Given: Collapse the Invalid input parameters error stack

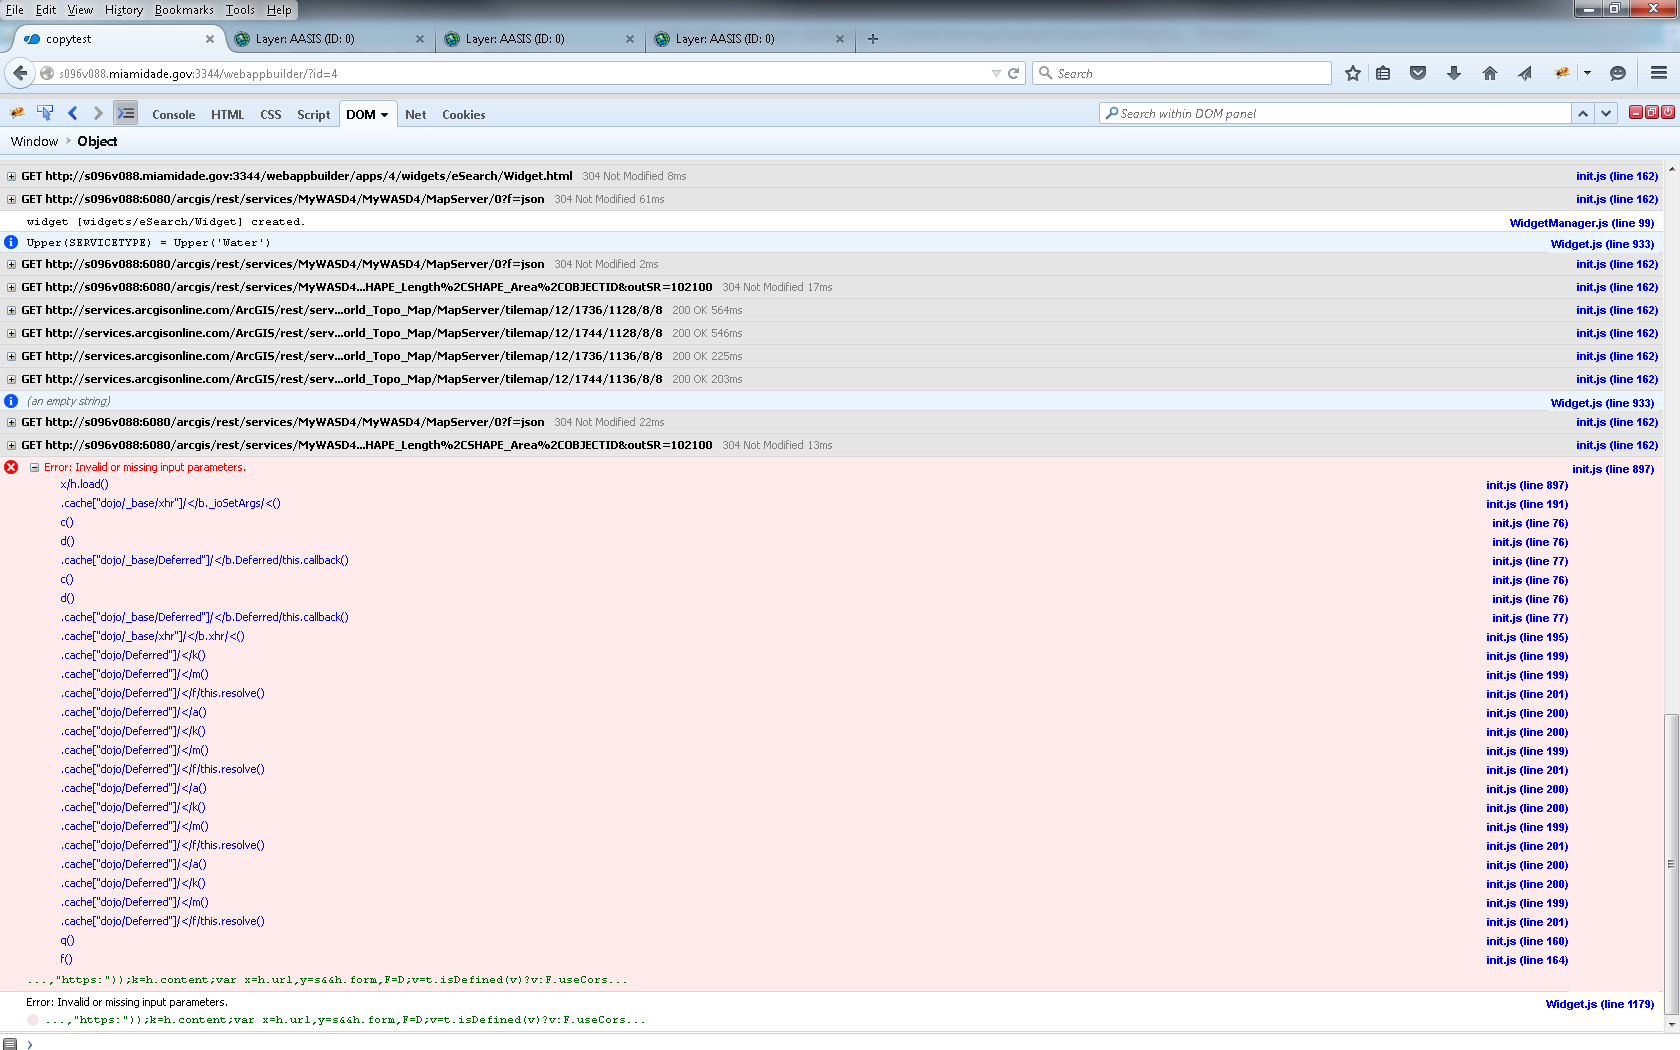Looking at the screenshot, I should (x=34, y=467).
